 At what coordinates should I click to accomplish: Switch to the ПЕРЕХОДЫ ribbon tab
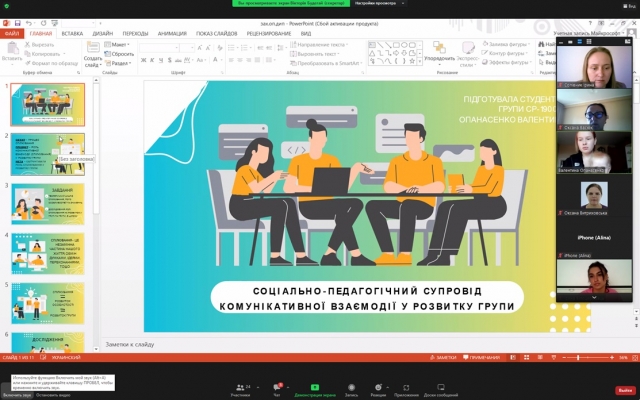point(135,33)
